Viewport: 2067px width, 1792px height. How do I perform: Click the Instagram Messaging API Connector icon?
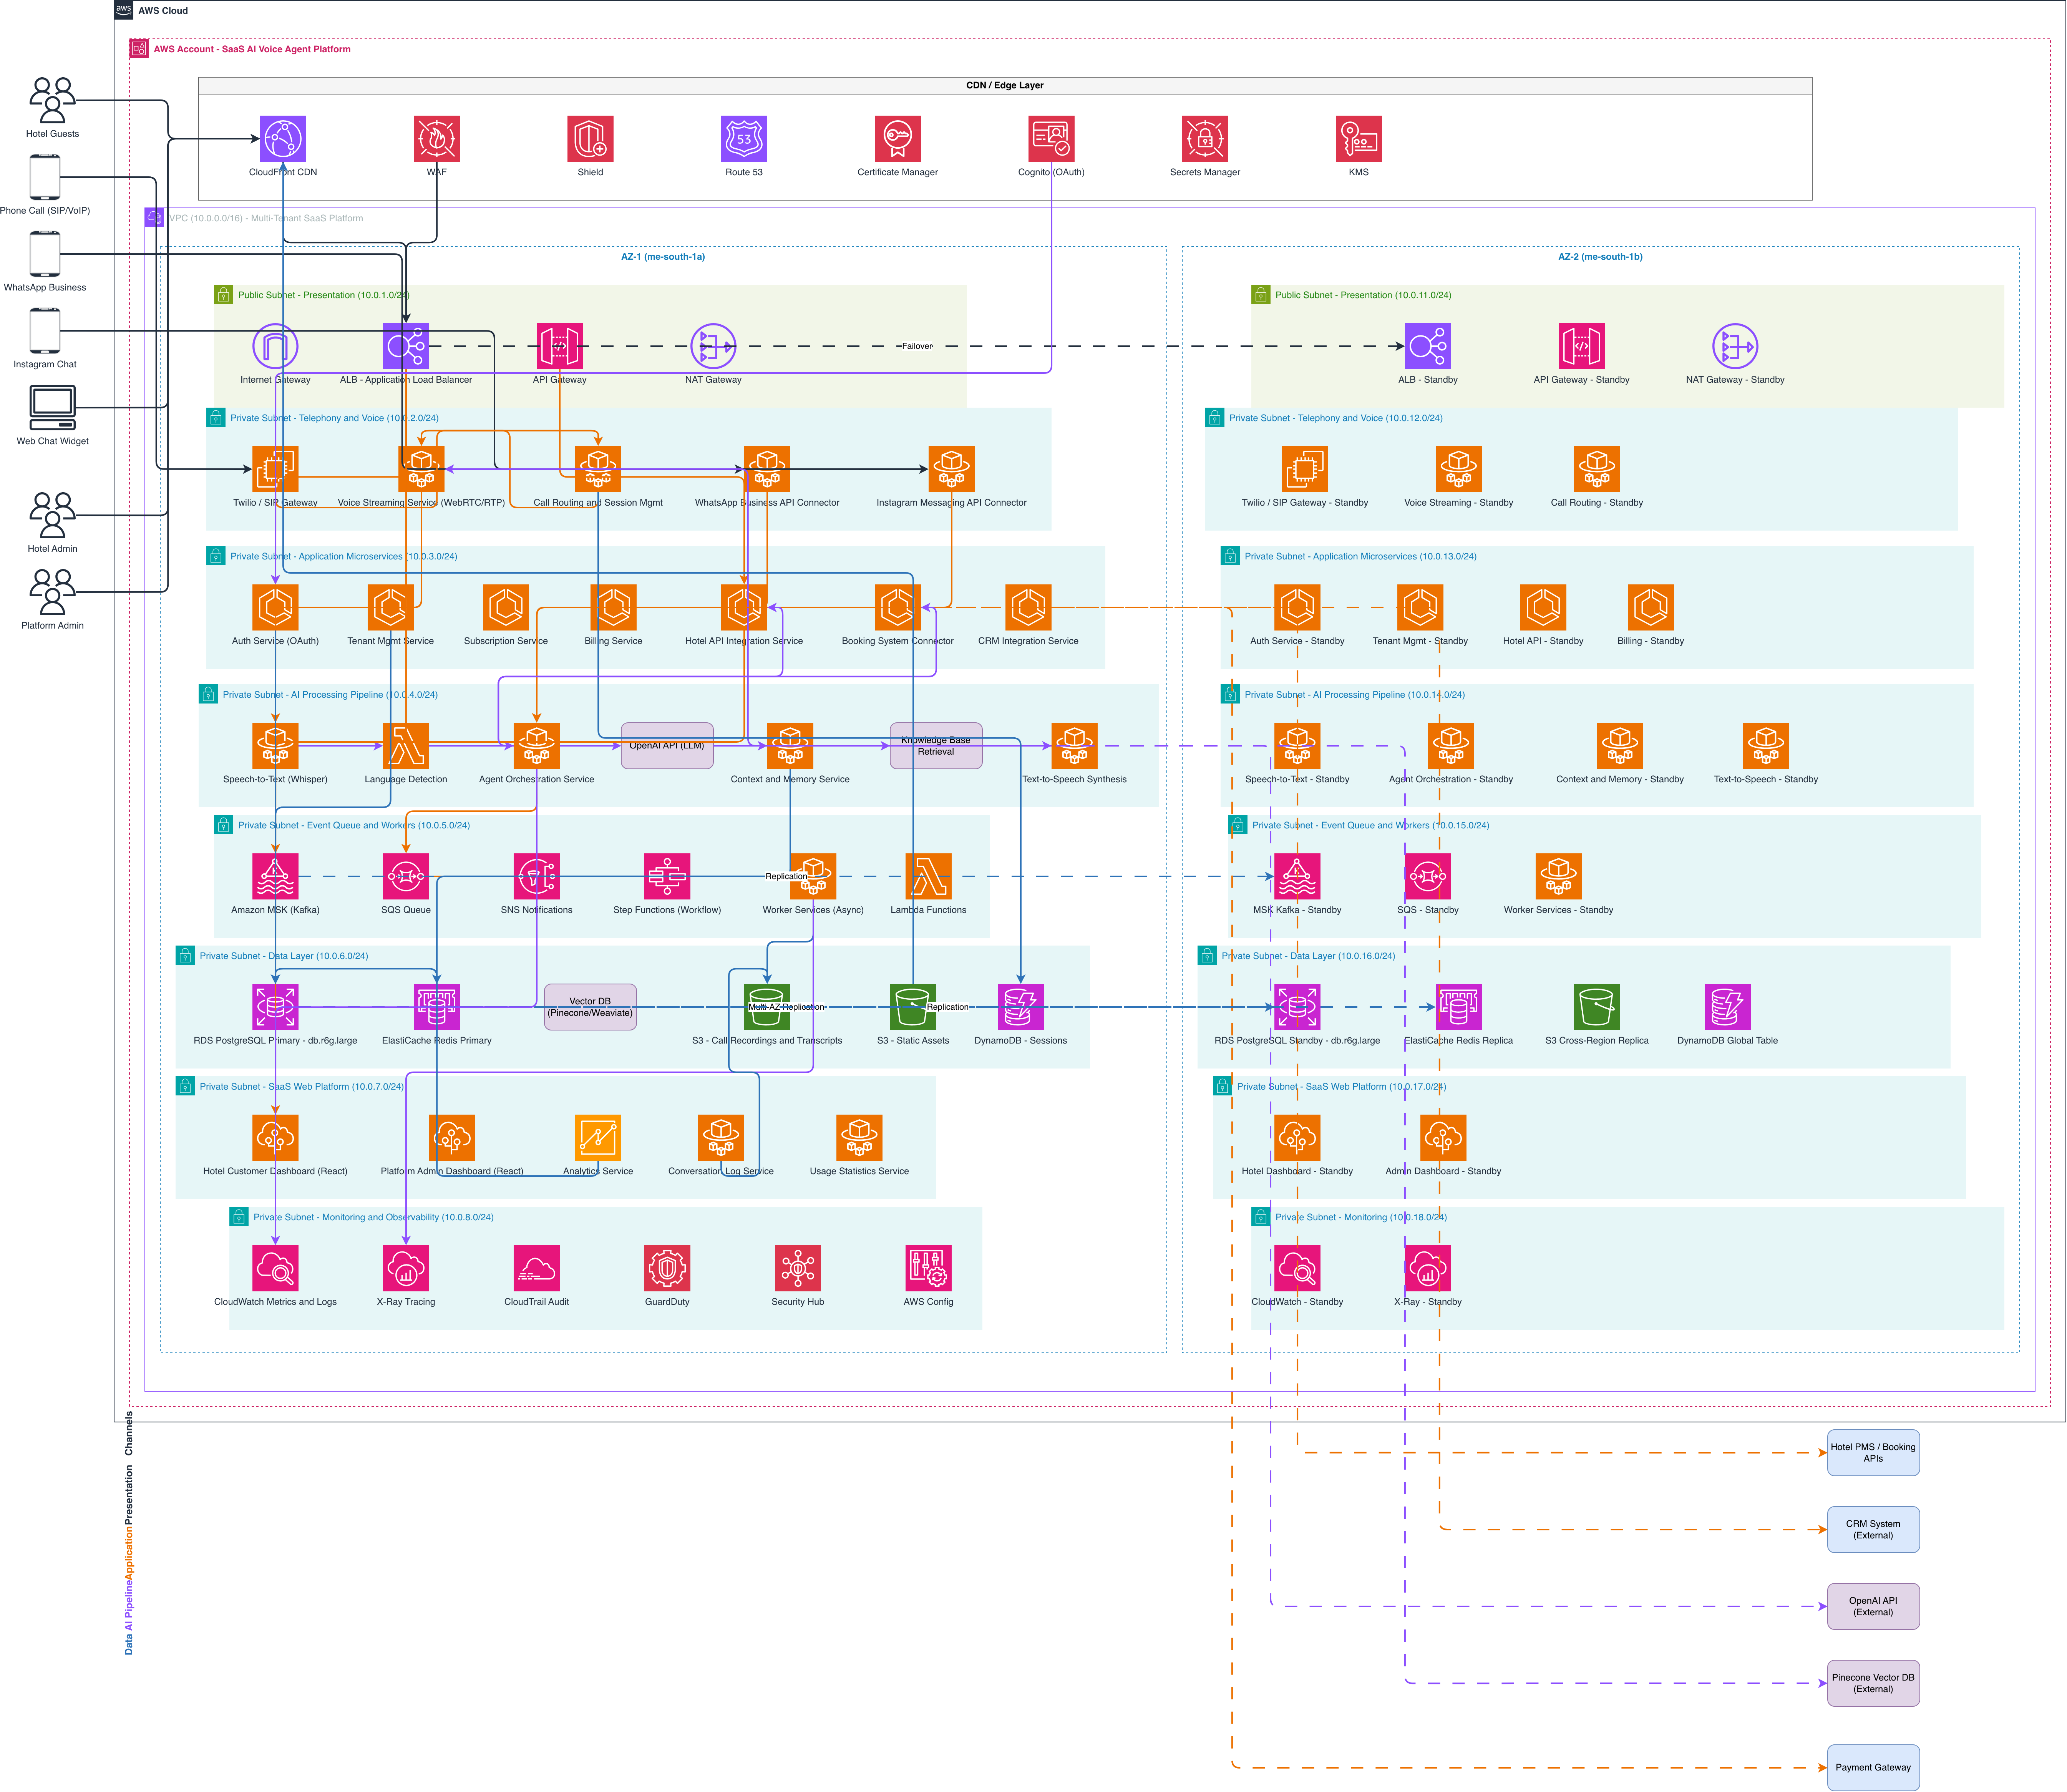tap(951, 469)
